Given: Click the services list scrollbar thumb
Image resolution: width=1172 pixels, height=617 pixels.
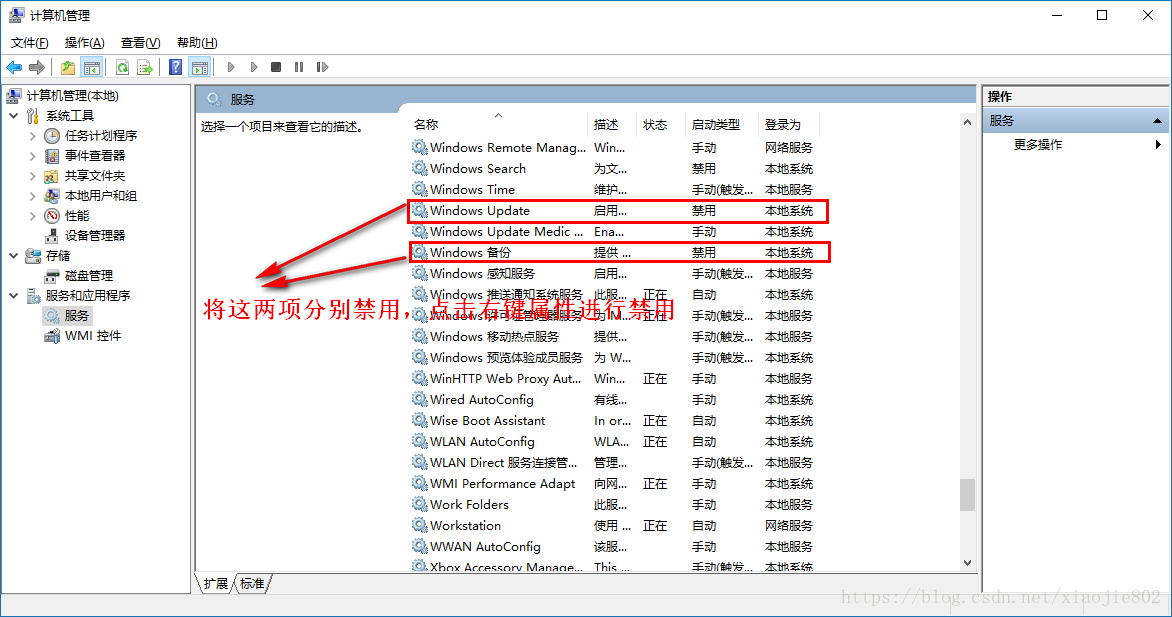Looking at the screenshot, I should pos(967,494).
